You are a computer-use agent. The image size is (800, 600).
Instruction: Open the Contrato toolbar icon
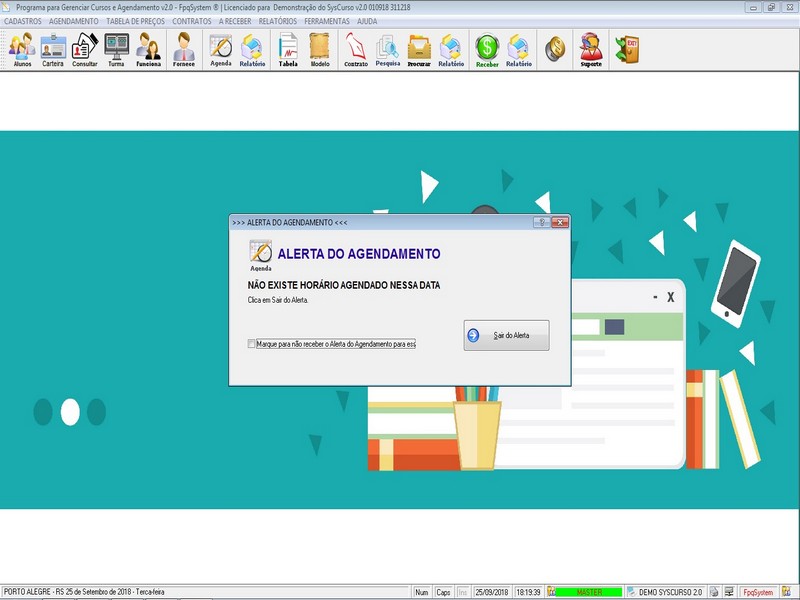click(355, 48)
